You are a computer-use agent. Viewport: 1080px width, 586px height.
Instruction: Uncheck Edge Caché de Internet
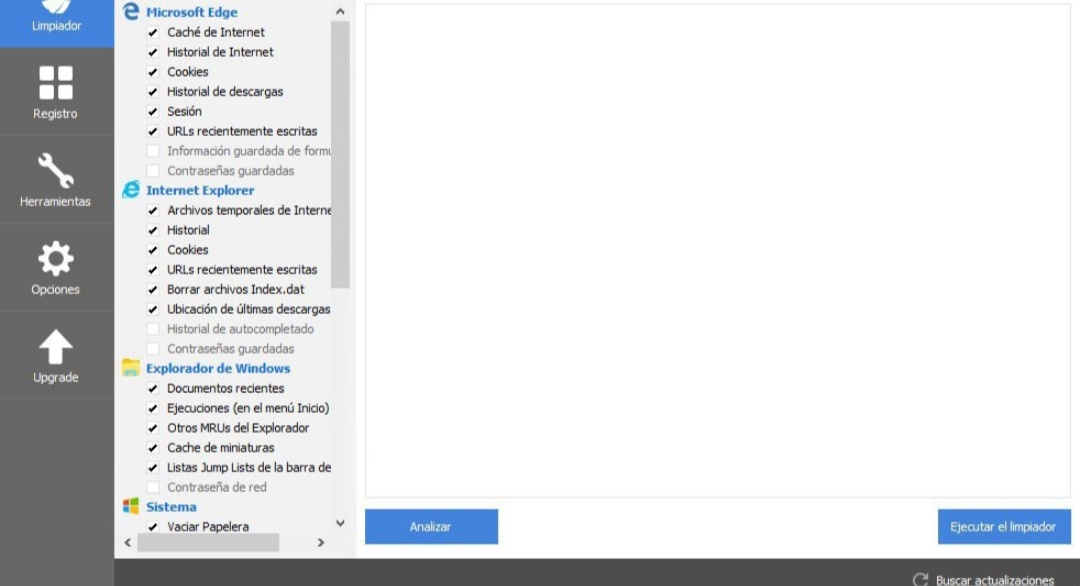(153, 32)
